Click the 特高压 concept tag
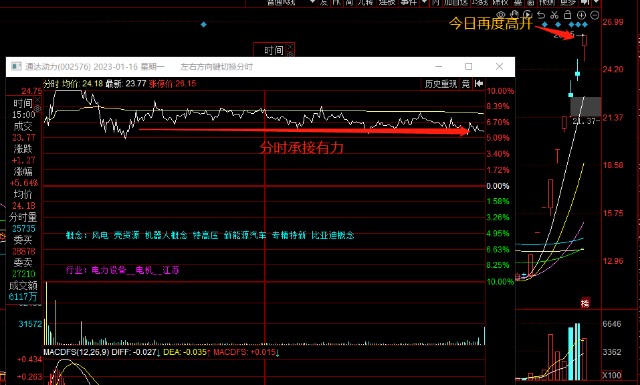Image resolution: width=640 pixels, height=385 pixels. 205,235
